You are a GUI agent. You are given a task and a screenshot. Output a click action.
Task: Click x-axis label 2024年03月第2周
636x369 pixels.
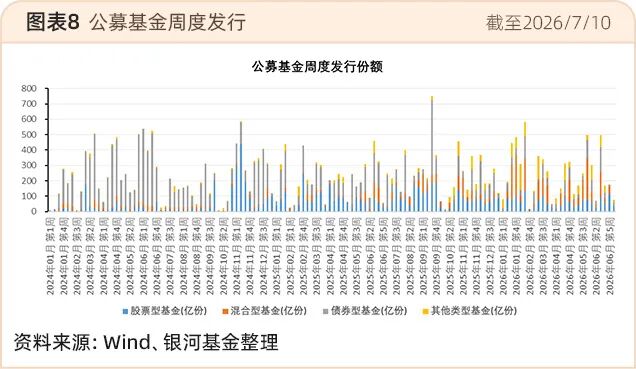pyautogui.click(x=90, y=256)
